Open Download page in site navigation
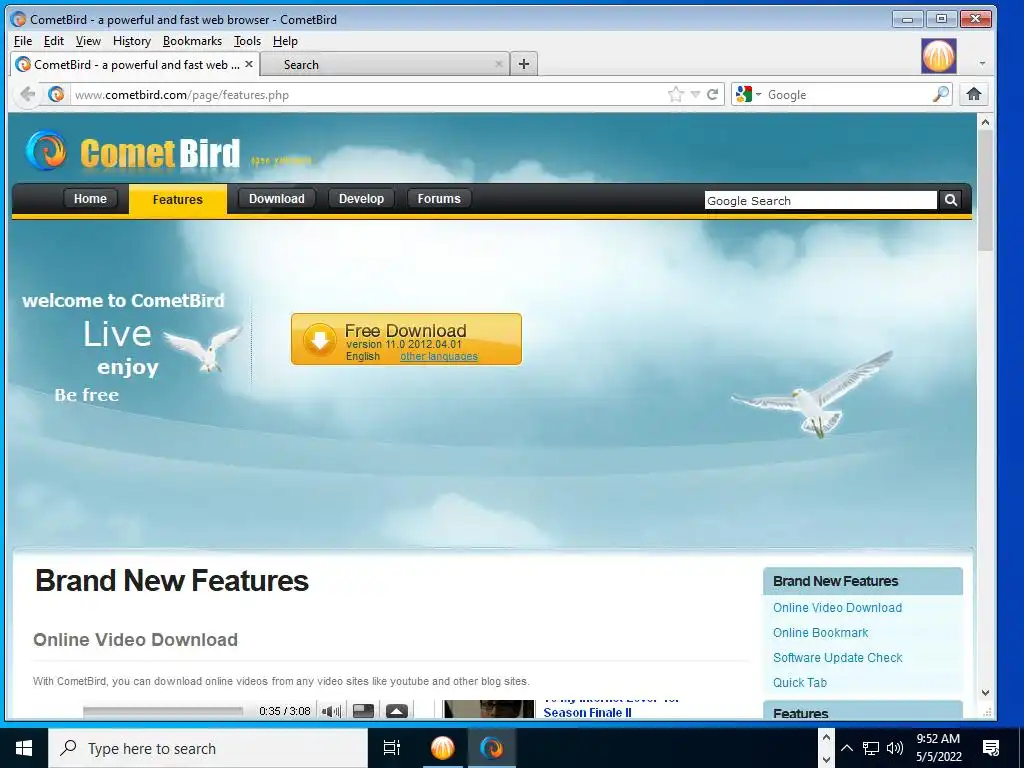The width and height of the screenshot is (1024, 768). [276, 199]
